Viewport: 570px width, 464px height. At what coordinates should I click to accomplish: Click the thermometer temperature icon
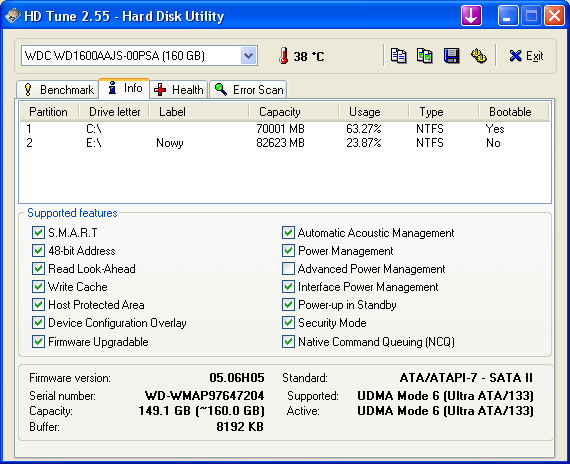(x=284, y=56)
